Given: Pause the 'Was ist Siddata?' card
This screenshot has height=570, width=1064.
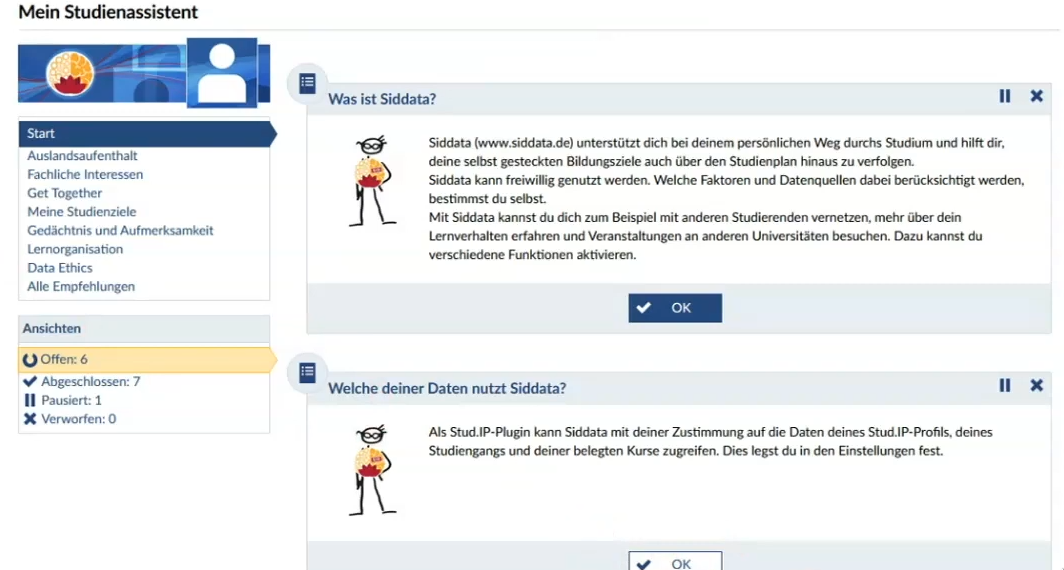Looking at the screenshot, I should point(1005,96).
